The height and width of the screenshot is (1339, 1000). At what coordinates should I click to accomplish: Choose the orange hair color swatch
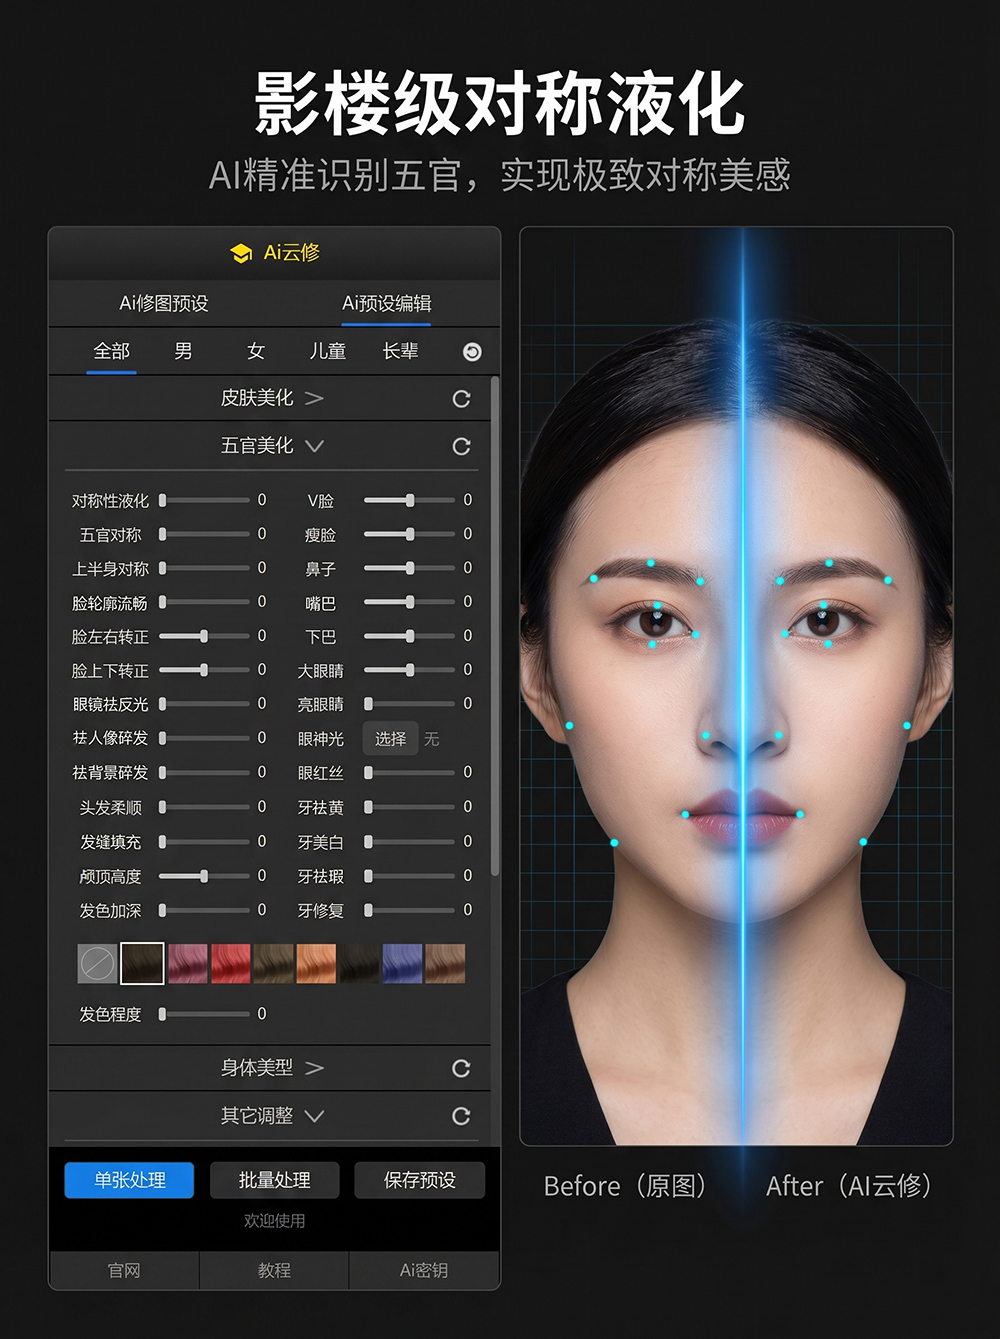pyautogui.click(x=316, y=964)
